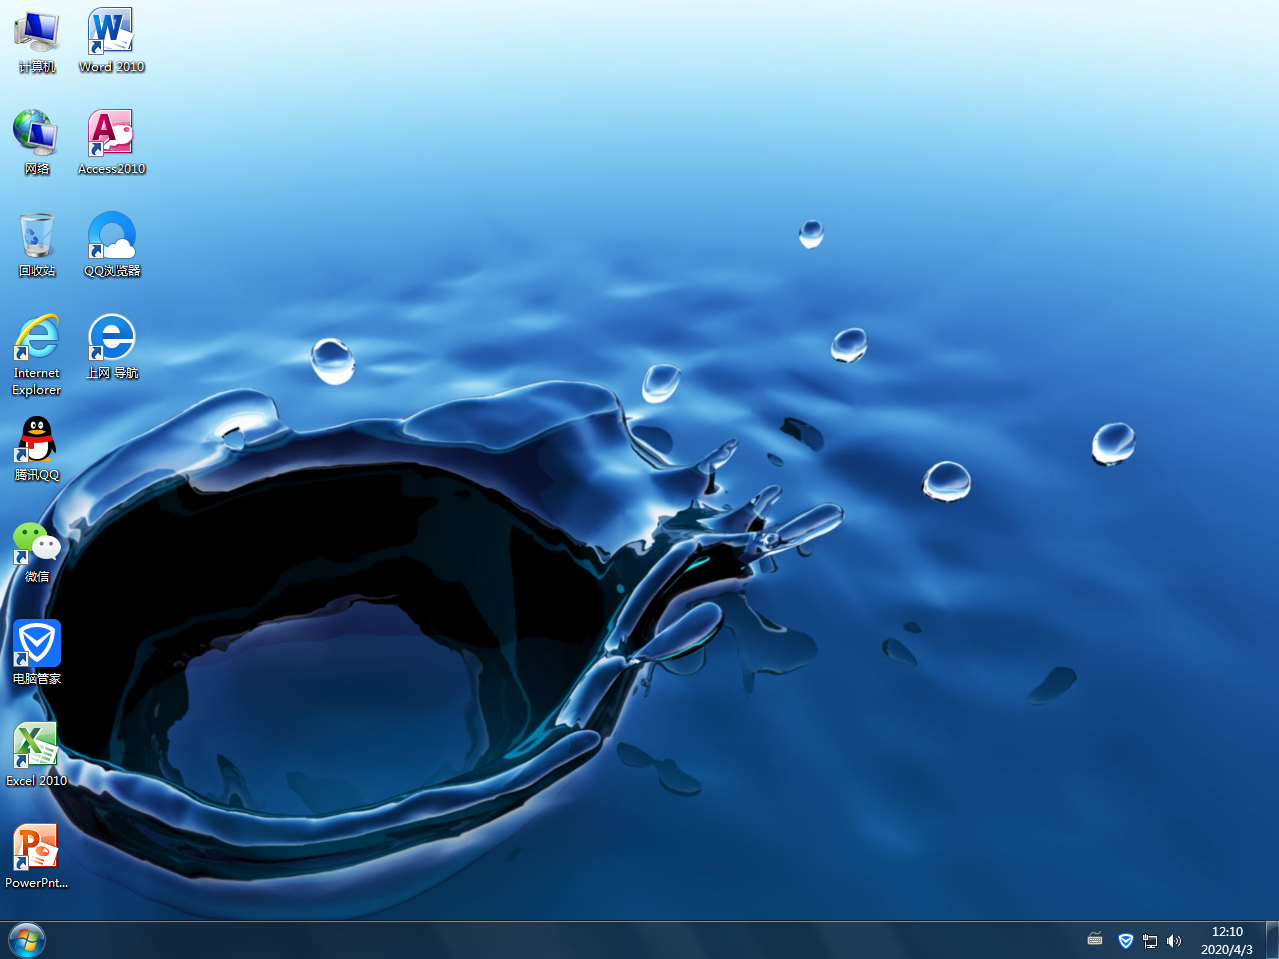Click the network connection tray icon

point(1150,940)
